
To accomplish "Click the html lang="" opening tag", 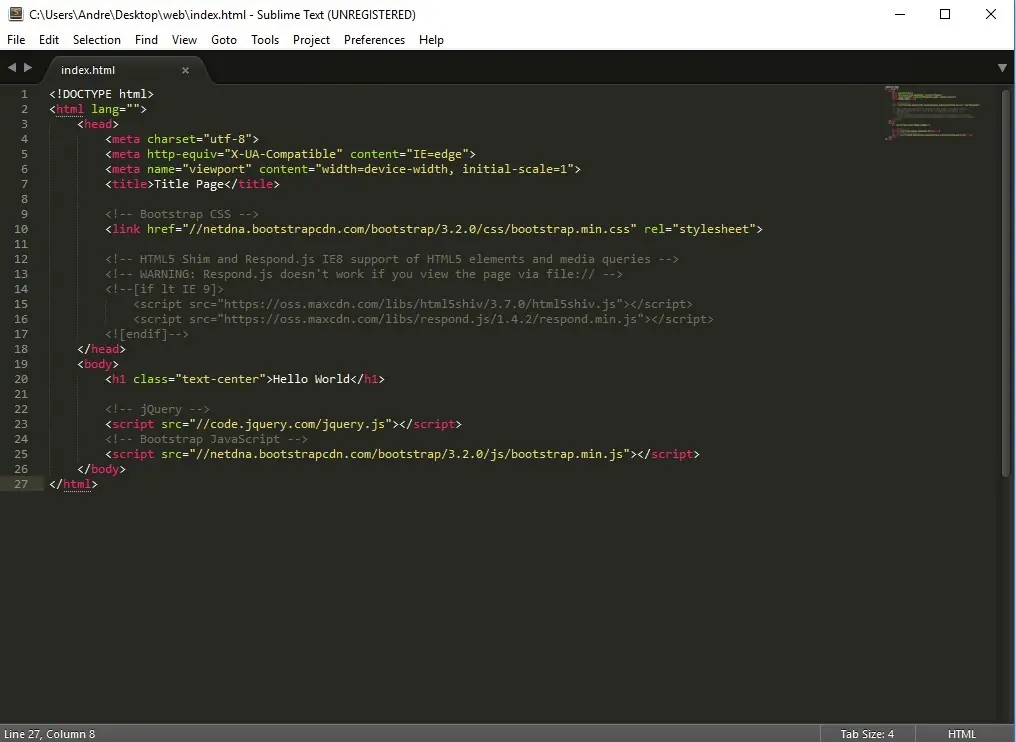I will point(98,109).
